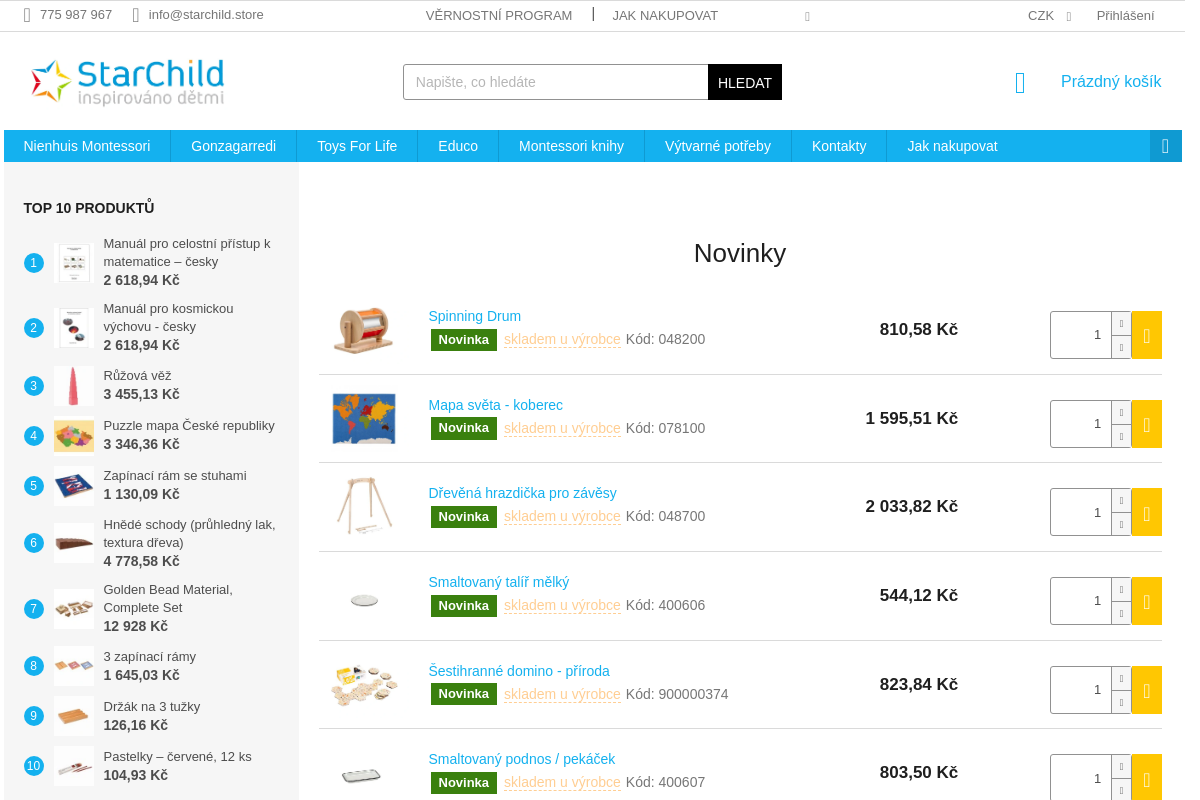
Task: Click envelope icon beside info@starchild.store
Action: (136, 15)
